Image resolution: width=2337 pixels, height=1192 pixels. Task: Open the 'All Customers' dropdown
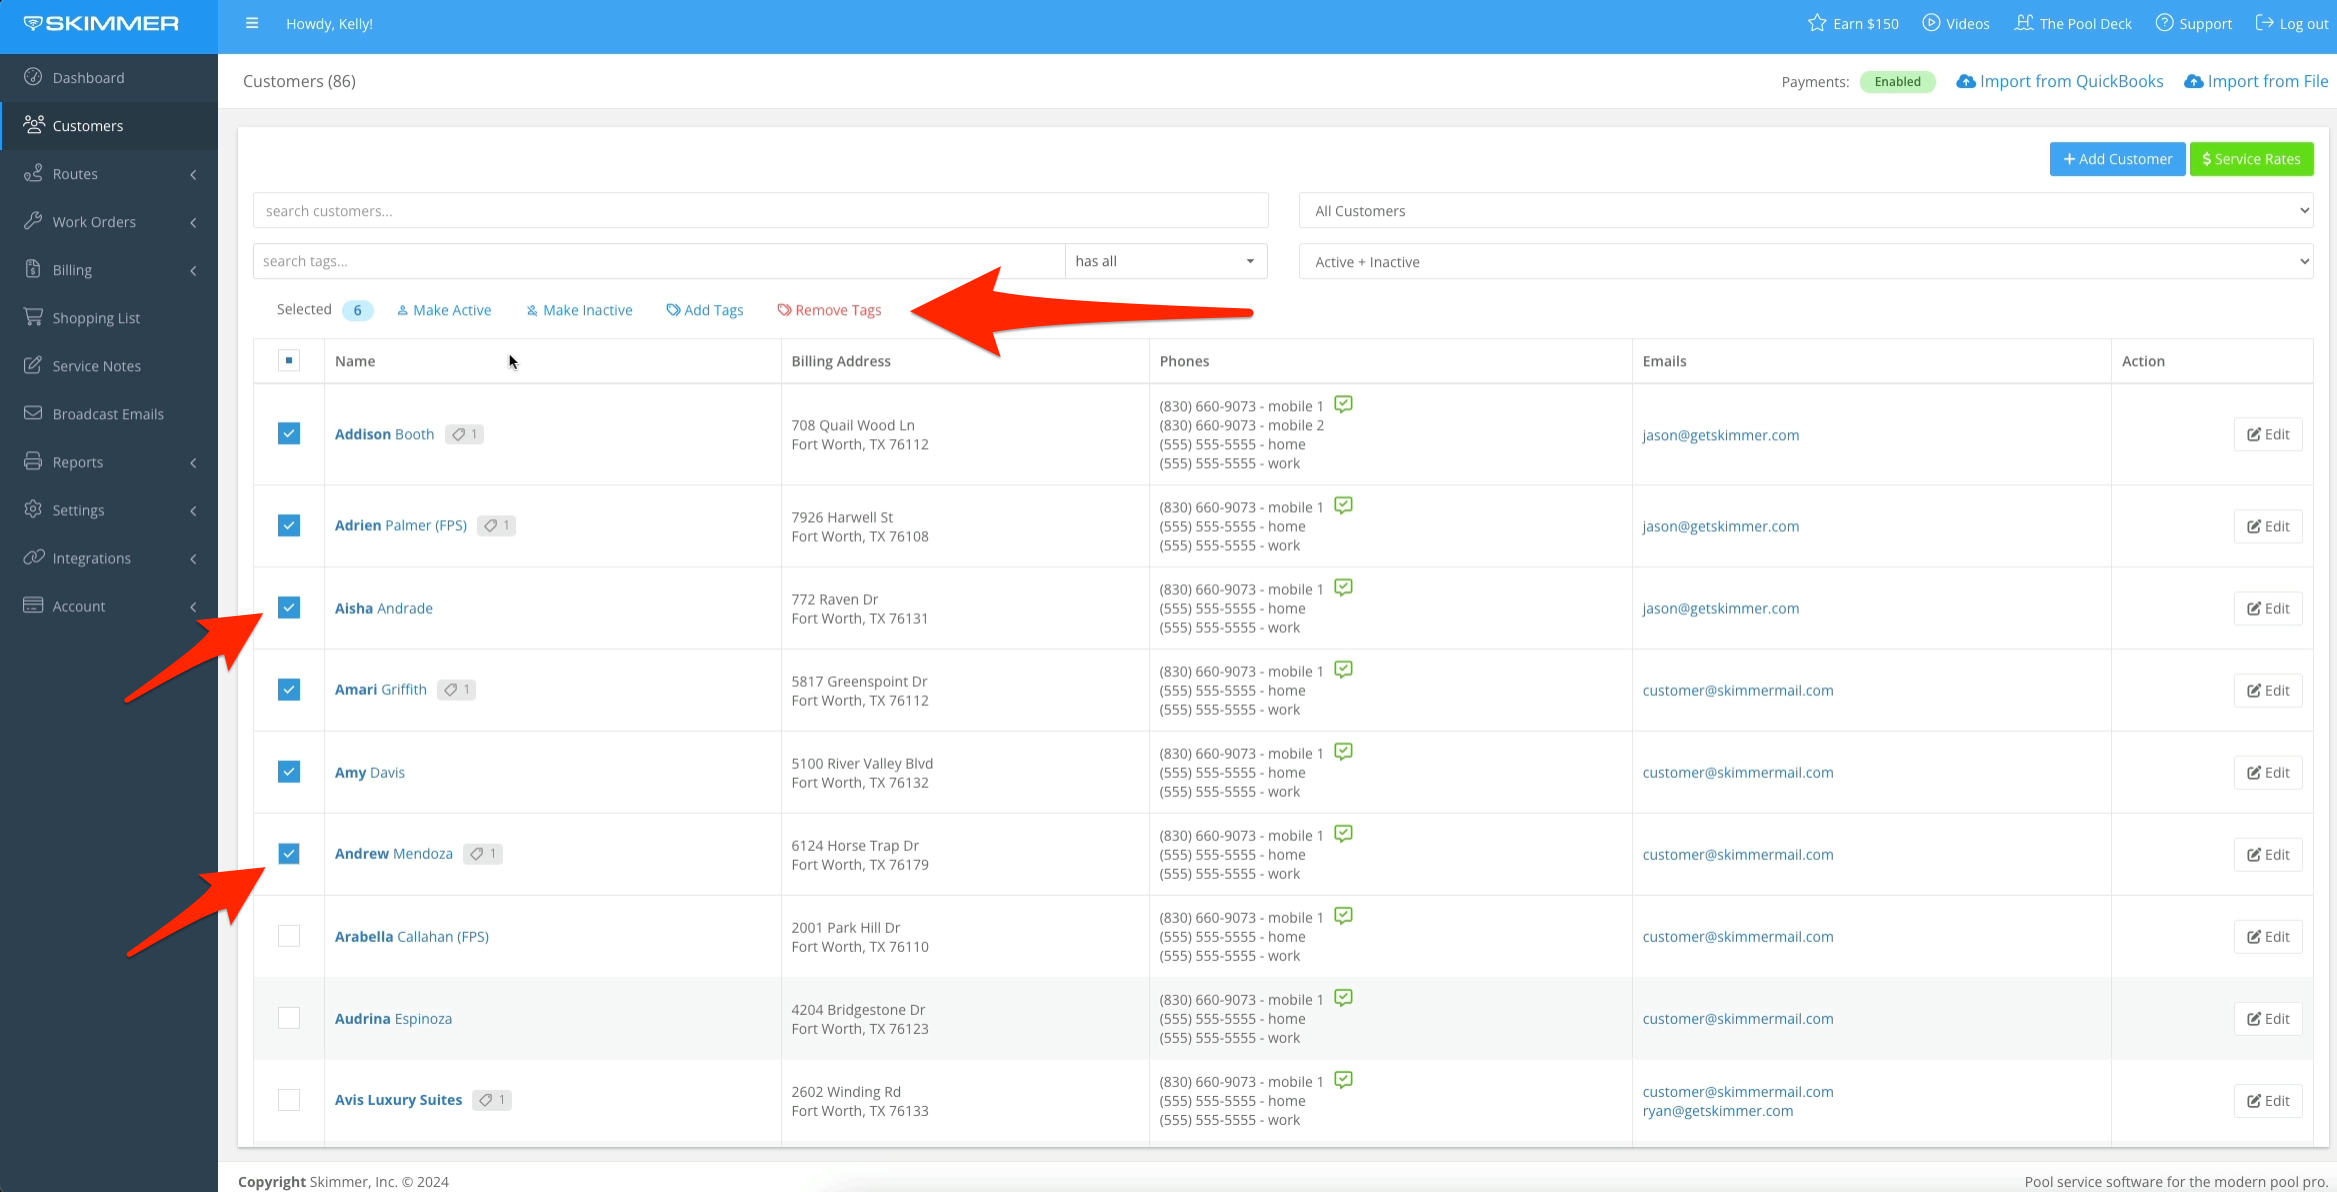click(x=1804, y=210)
